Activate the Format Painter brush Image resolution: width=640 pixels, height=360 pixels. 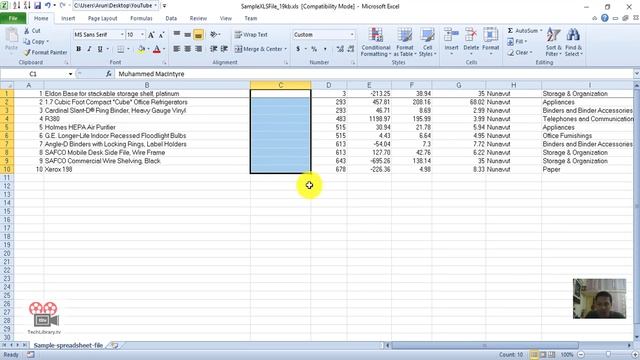pyautogui.click(x=27, y=52)
